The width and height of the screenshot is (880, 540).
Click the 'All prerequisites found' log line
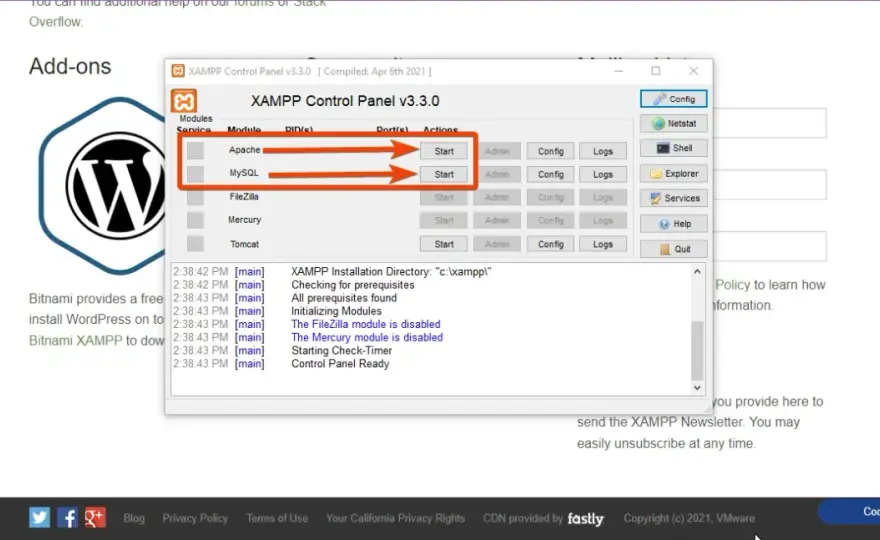pyautogui.click(x=343, y=298)
